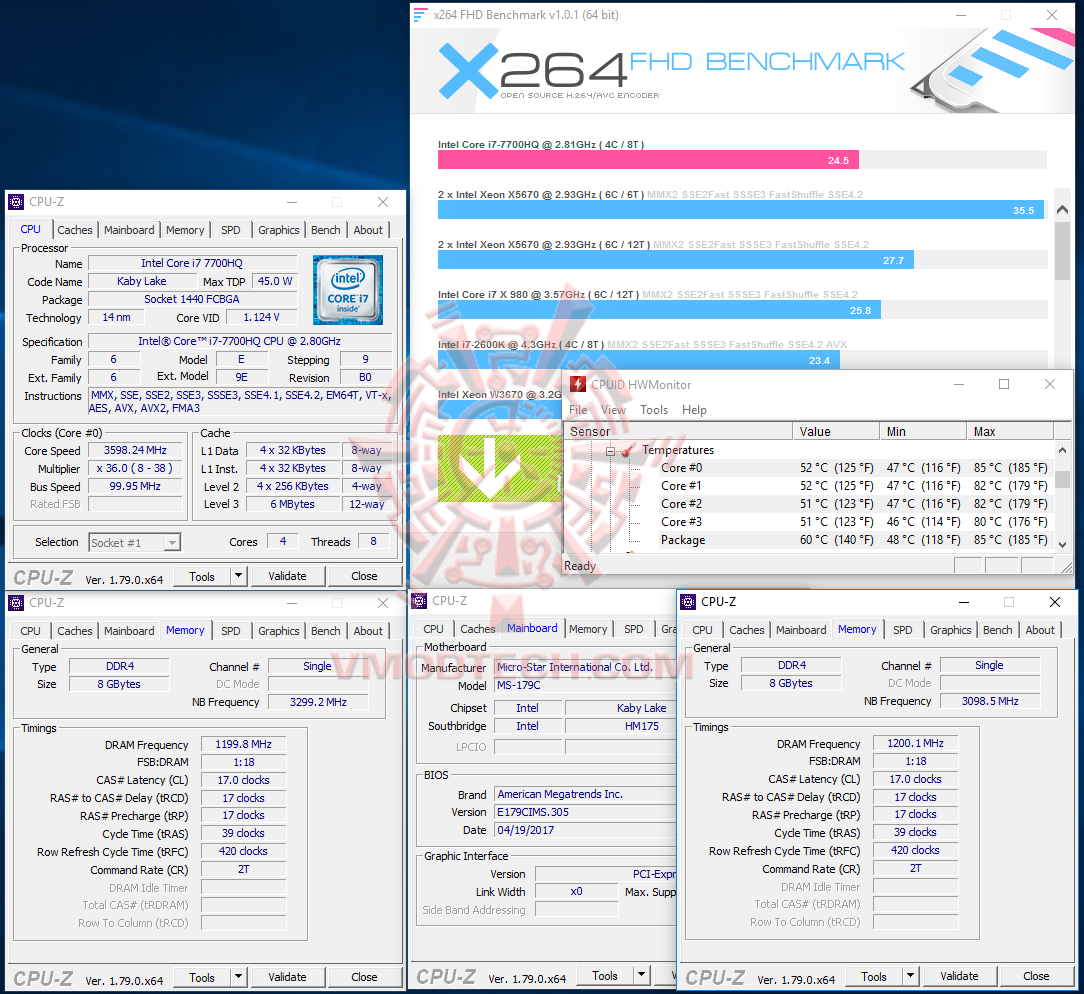Click Validate in front CPU-Z Memory window
Image resolution: width=1084 pixels, height=994 pixels.
pyautogui.click(x=959, y=976)
